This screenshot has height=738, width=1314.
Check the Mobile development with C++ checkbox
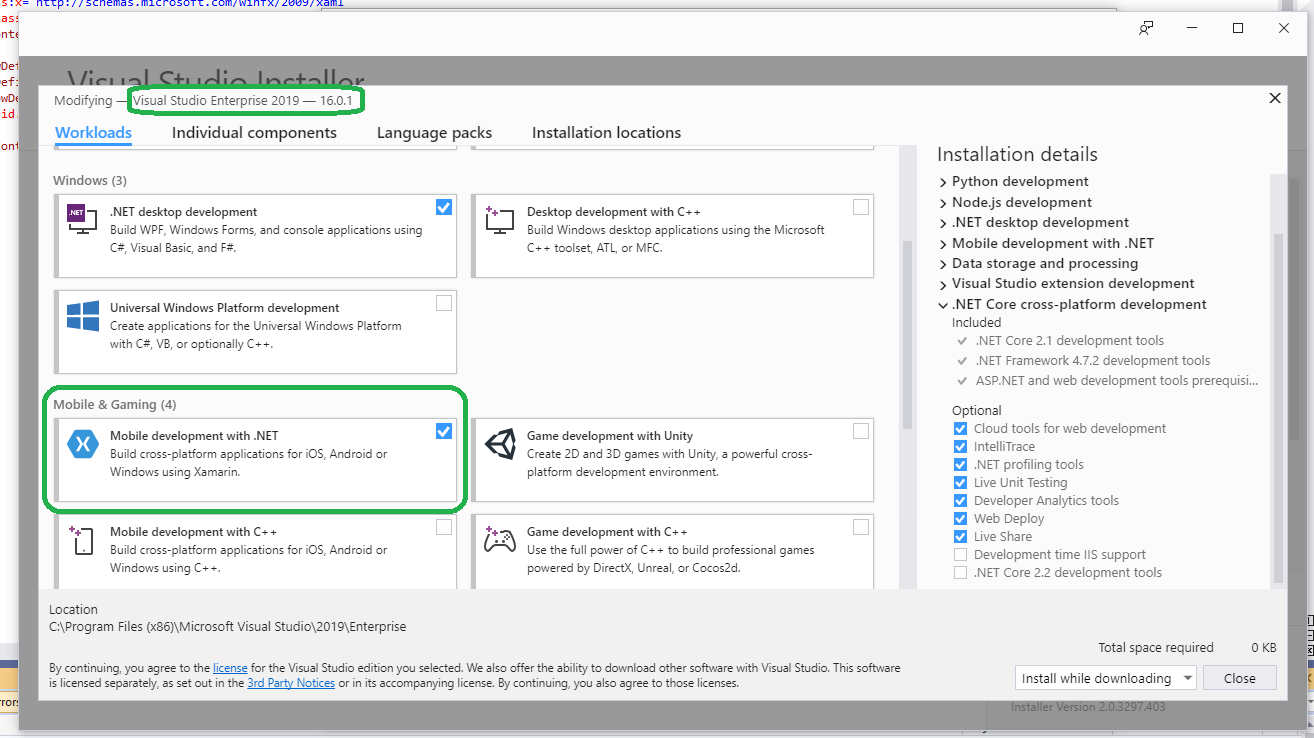pos(444,527)
